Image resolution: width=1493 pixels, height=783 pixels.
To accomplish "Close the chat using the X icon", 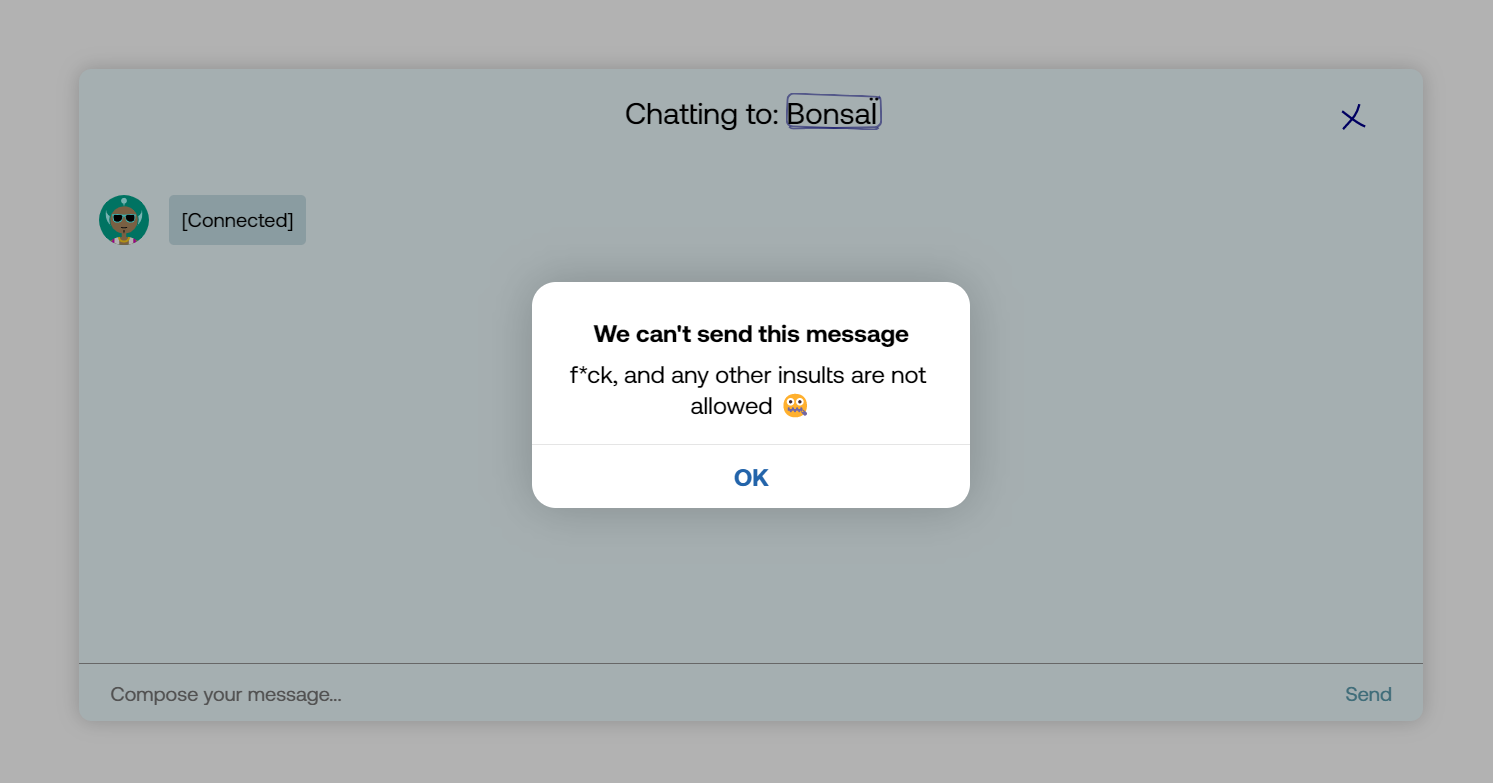I will pyautogui.click(x=1353, y=118).
